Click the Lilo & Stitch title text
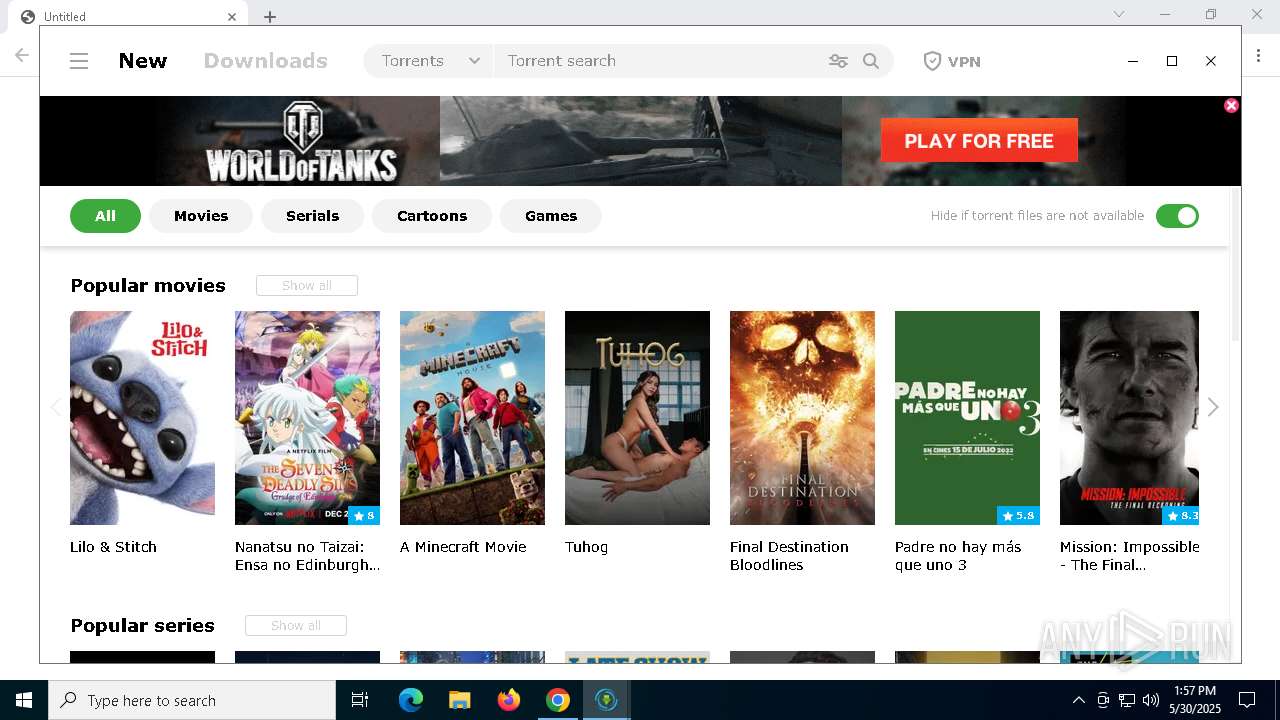The height and width of the screenshot is (720, 1280). point(113,547)
